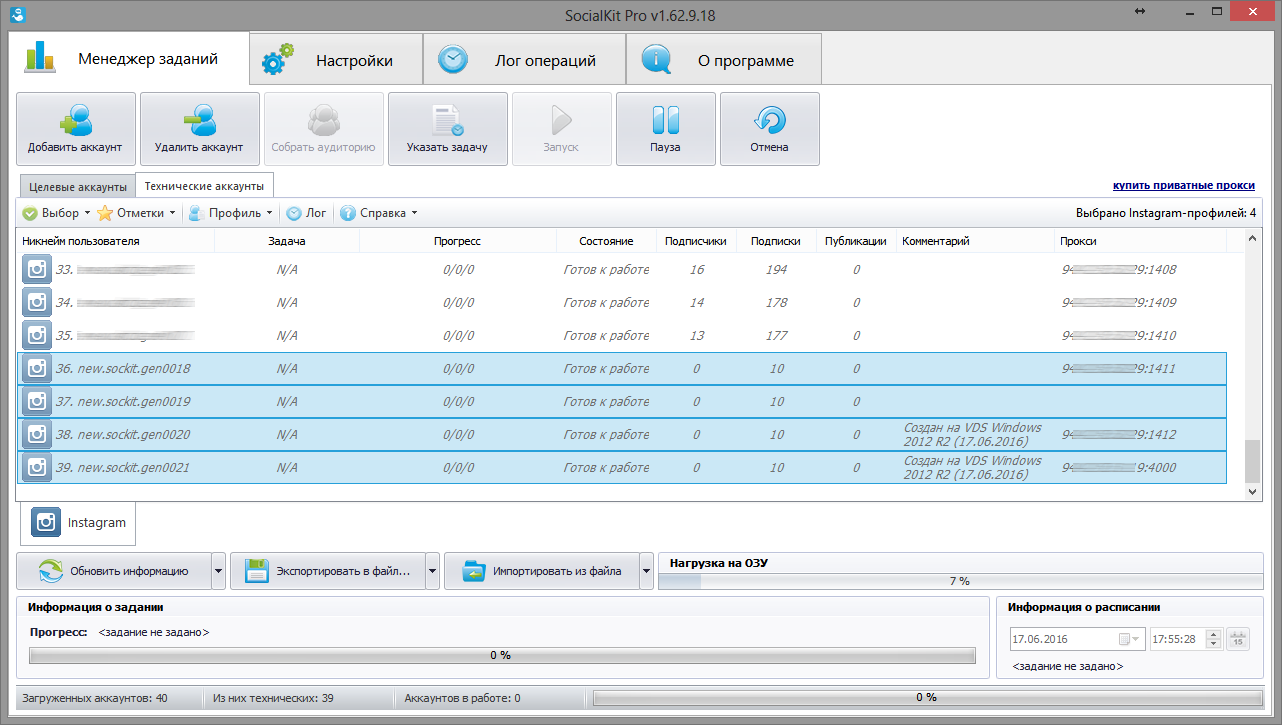Open the О программе tab
The height and width of the screenshot is (725, 1282).
(725, 60)
